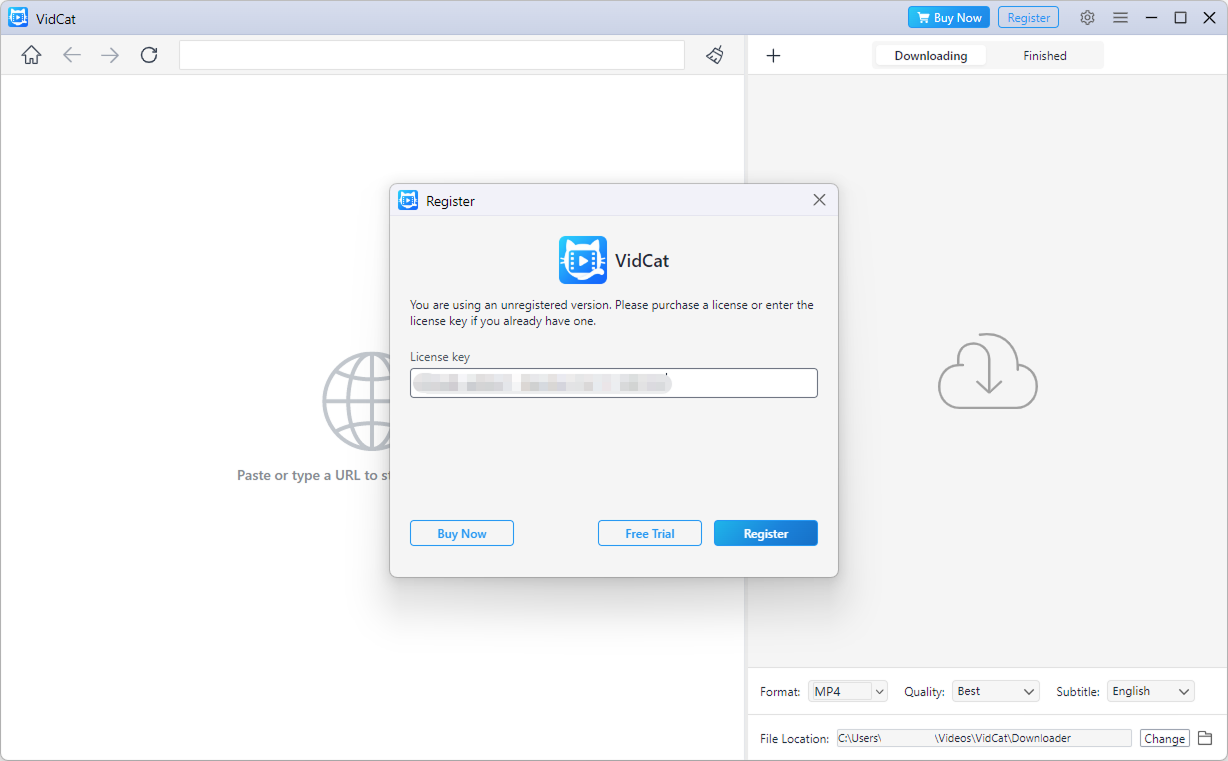This screenshot has height=761, width=1228.
Task: Open the hamburger menu in title bar
Action: pyautogui.click(x=1121, y=18)
